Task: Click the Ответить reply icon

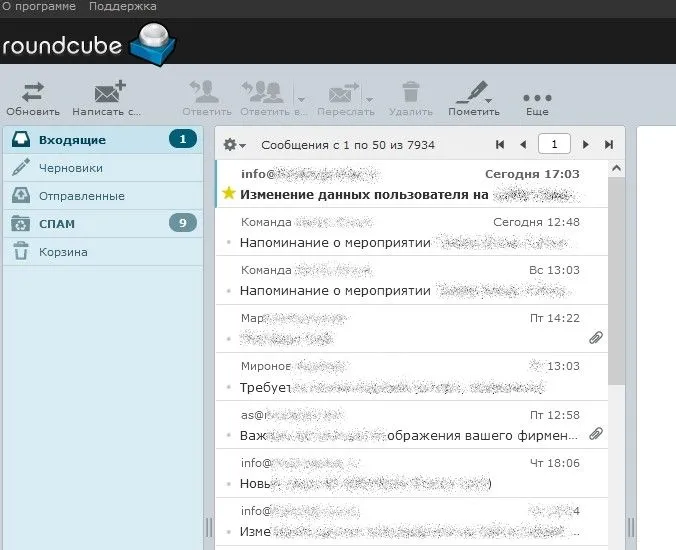Action: 207,94
